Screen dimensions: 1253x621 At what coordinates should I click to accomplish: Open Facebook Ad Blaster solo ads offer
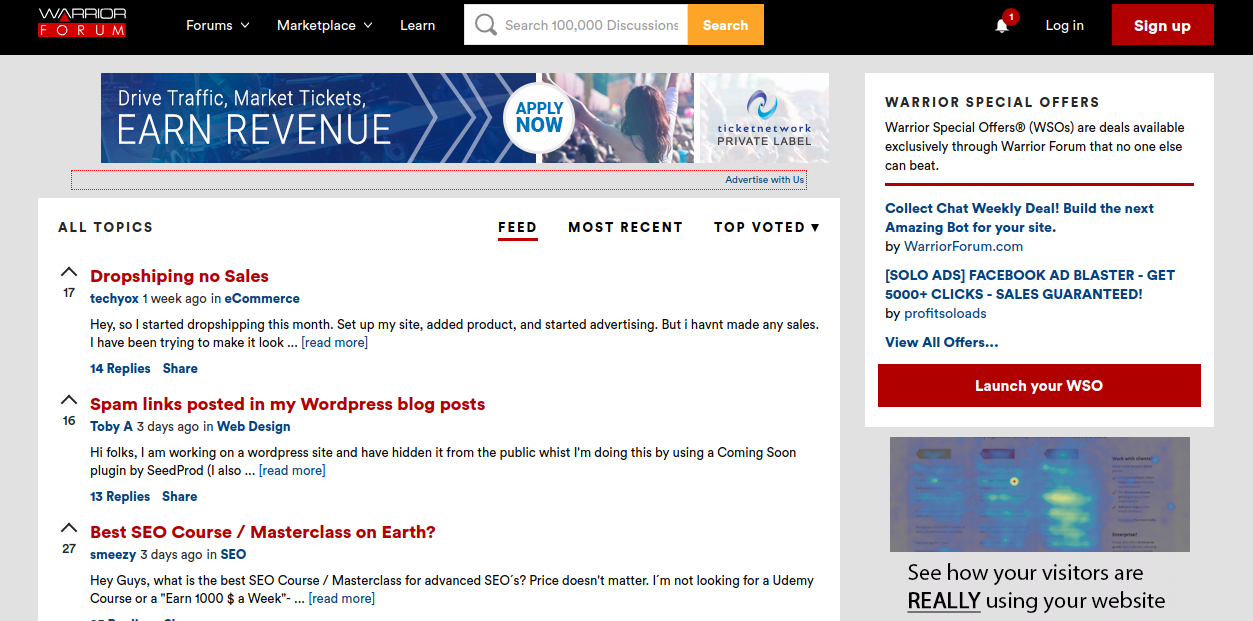pyautogui.click(x=1030, y=284)
